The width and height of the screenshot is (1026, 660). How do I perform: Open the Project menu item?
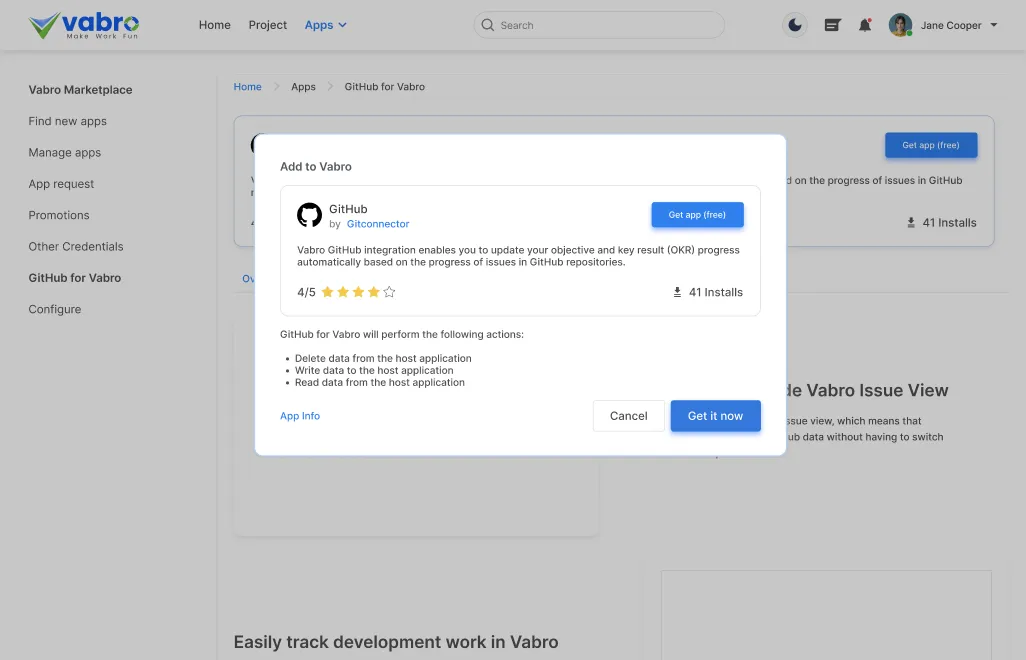point(267,25)
